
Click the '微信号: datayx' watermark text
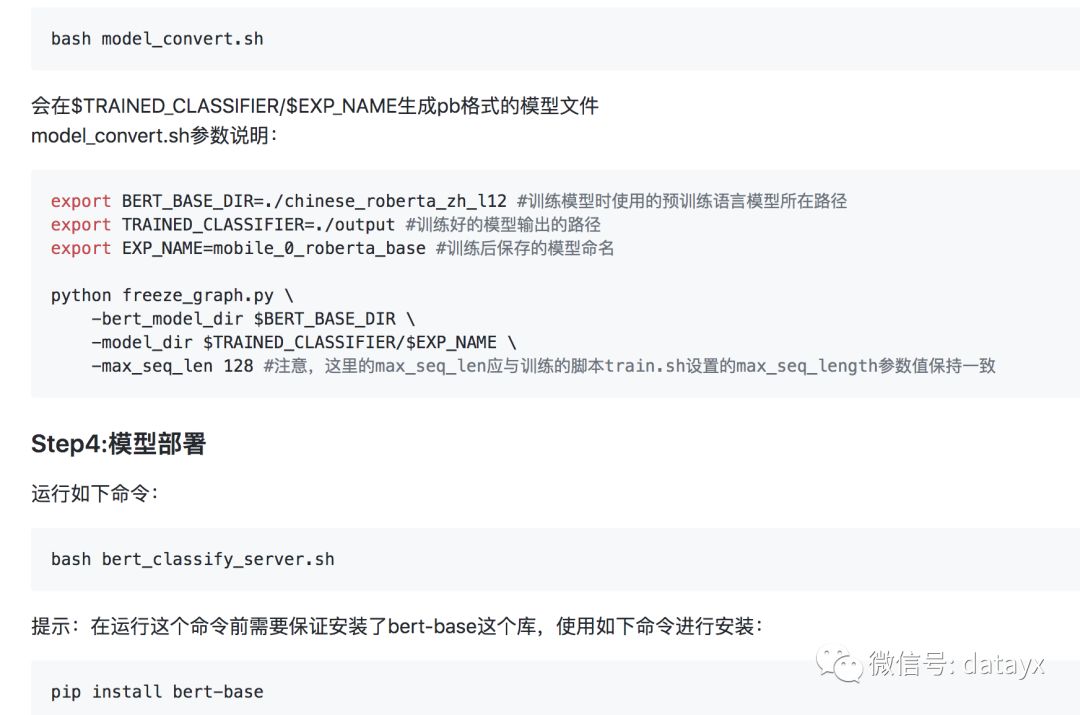point(957,664)
